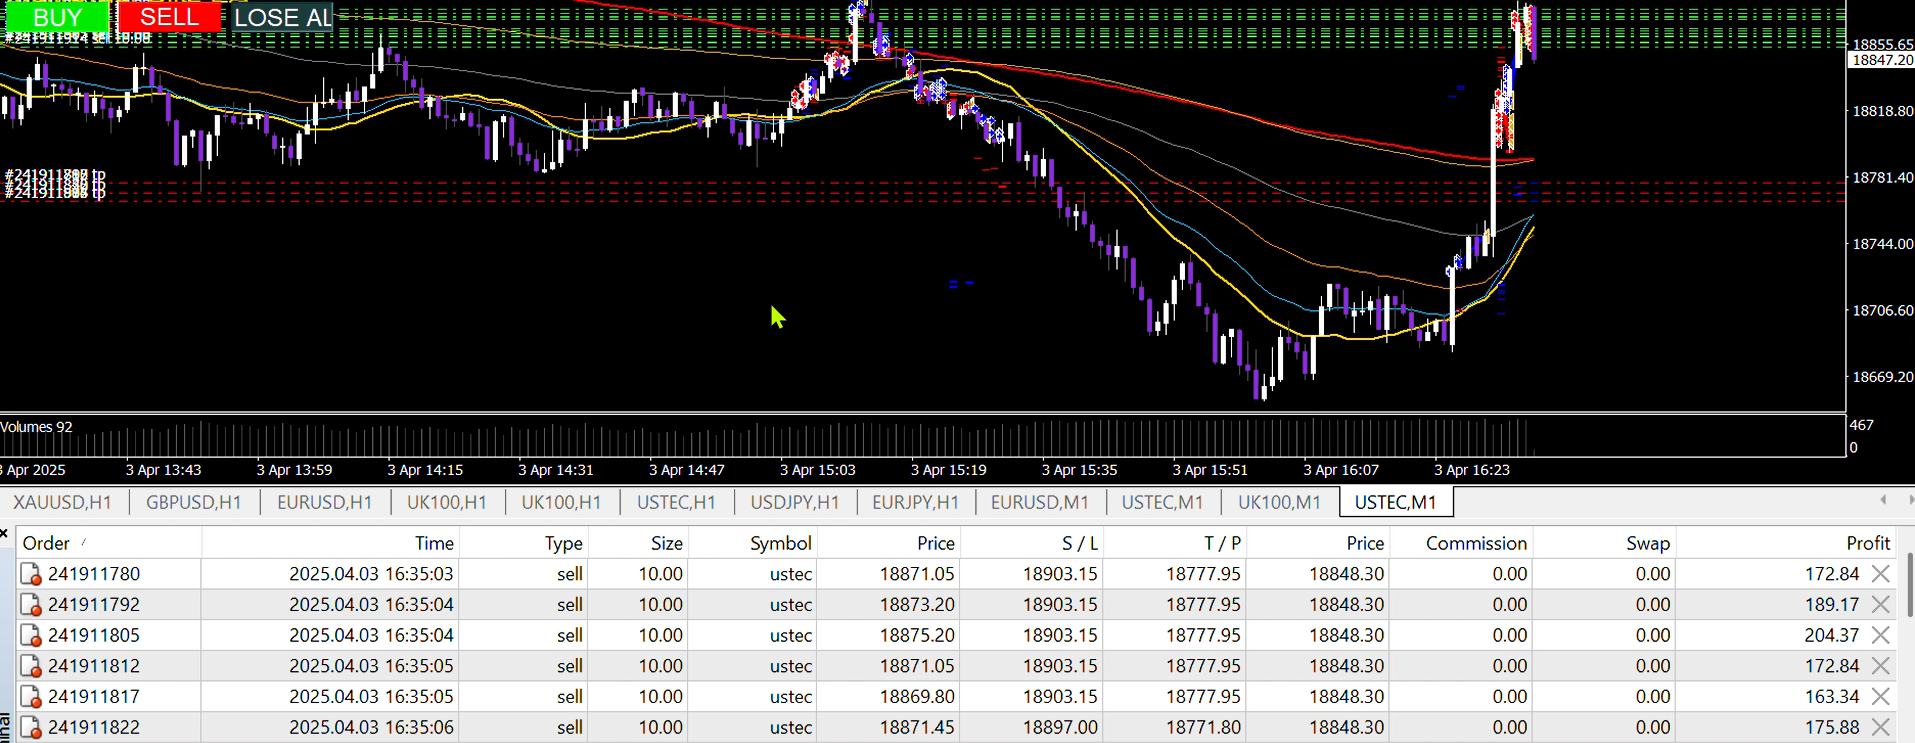Click the green BUY button
Viewport: 1915px width, 743px height.
[57, 17]
